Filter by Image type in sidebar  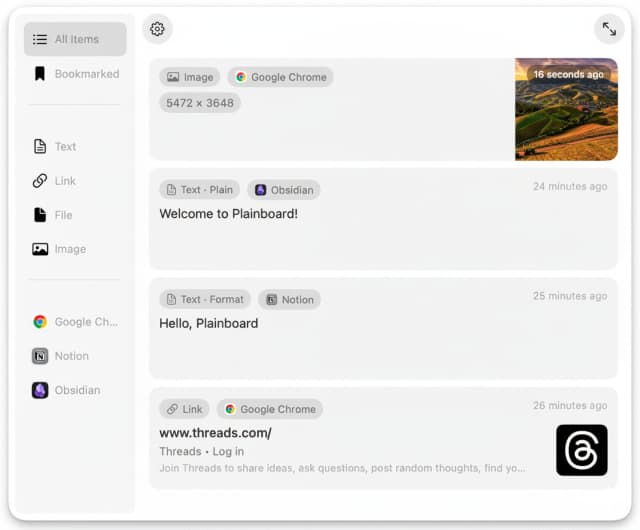(x=75, y=249)
